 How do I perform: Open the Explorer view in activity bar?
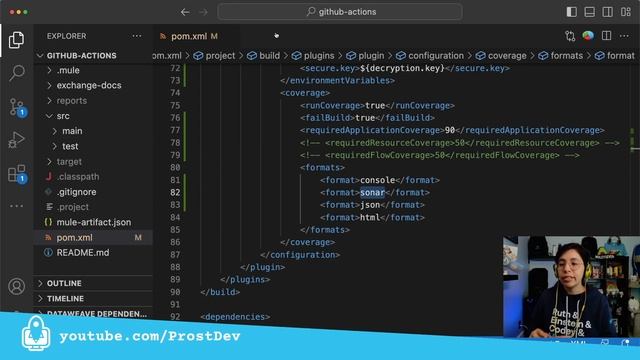[x=16, y=40]
